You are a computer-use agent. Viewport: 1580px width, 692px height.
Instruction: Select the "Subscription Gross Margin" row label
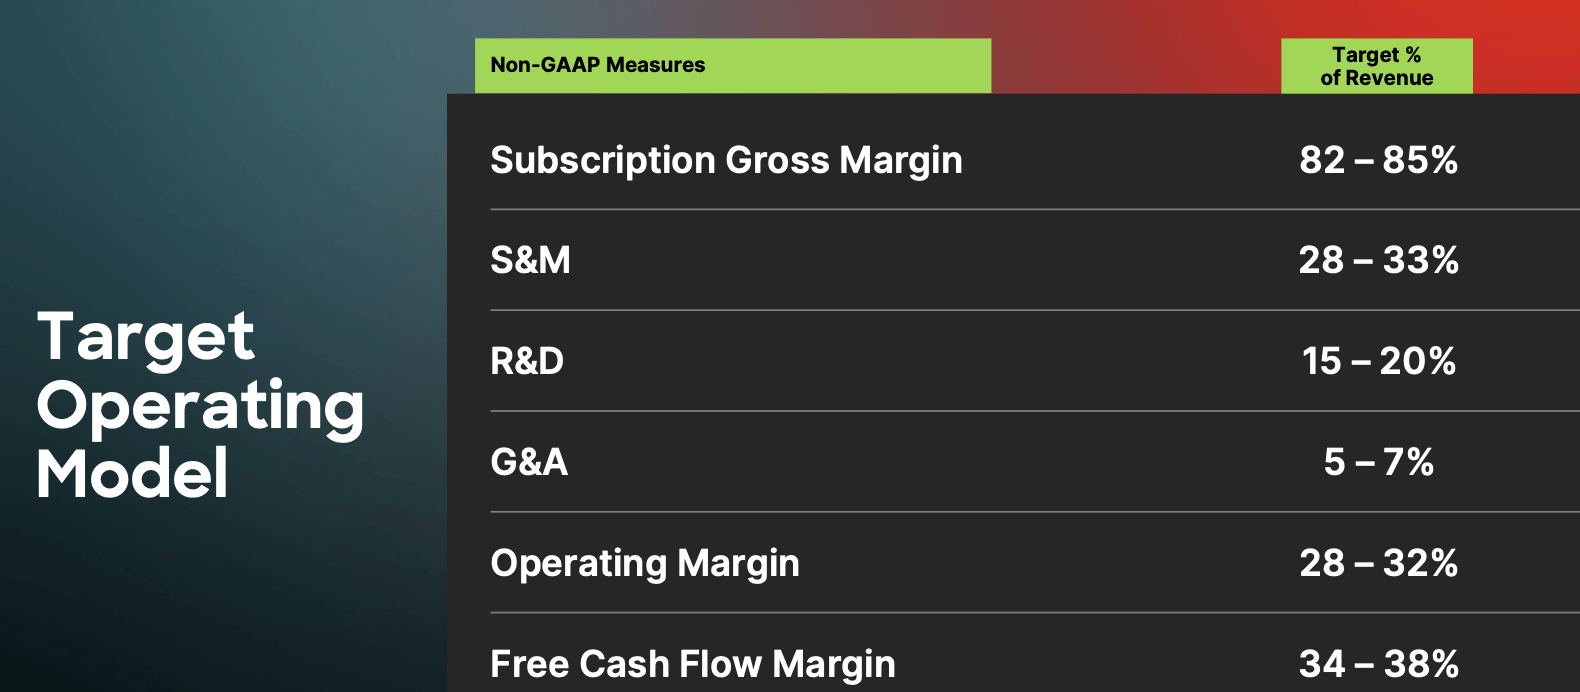pos(726,160)
